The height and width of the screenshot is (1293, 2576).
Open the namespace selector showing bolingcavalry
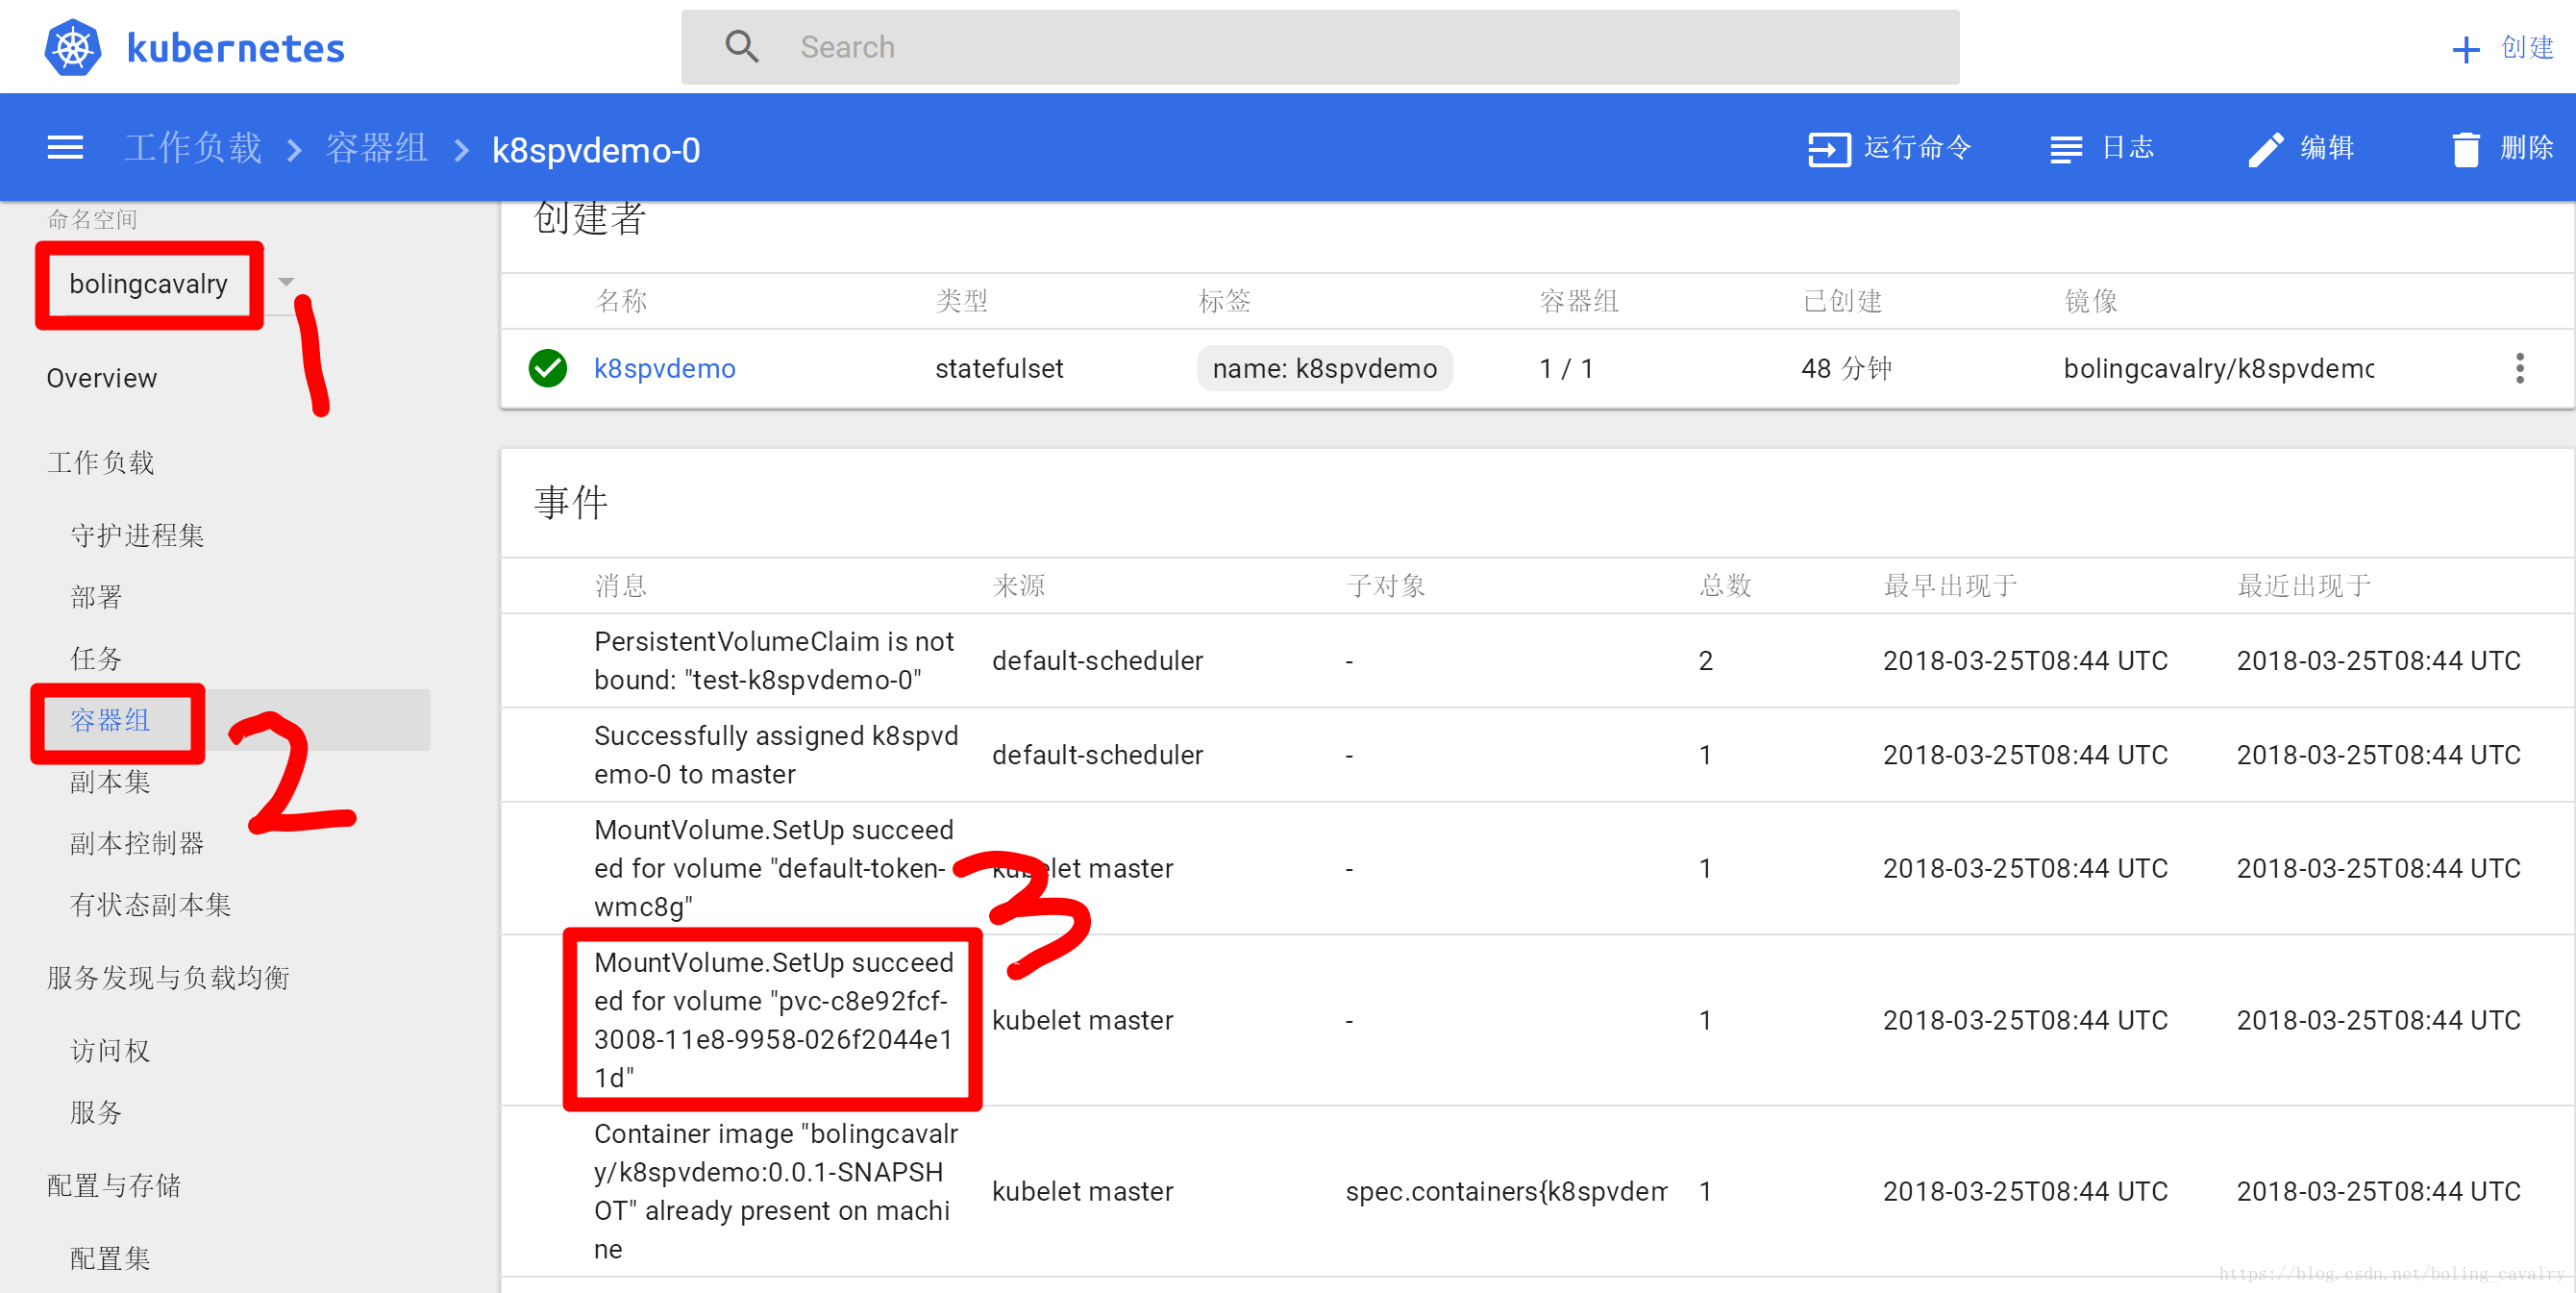(x=148, y=284)
